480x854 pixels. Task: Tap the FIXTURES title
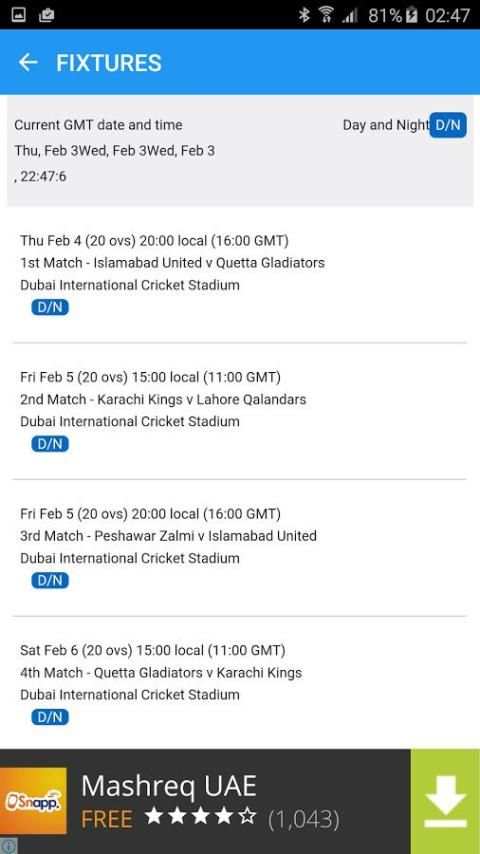109,63
